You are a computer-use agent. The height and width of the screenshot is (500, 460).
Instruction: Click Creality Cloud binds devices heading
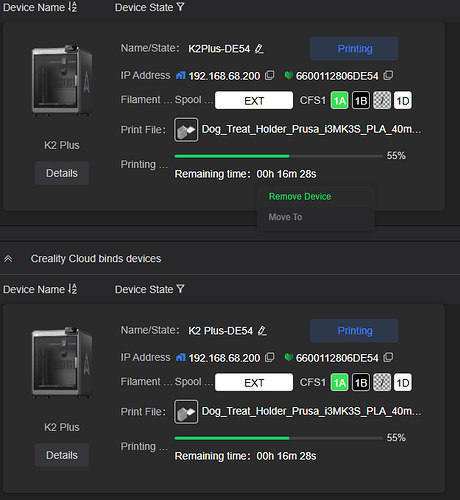96,259
